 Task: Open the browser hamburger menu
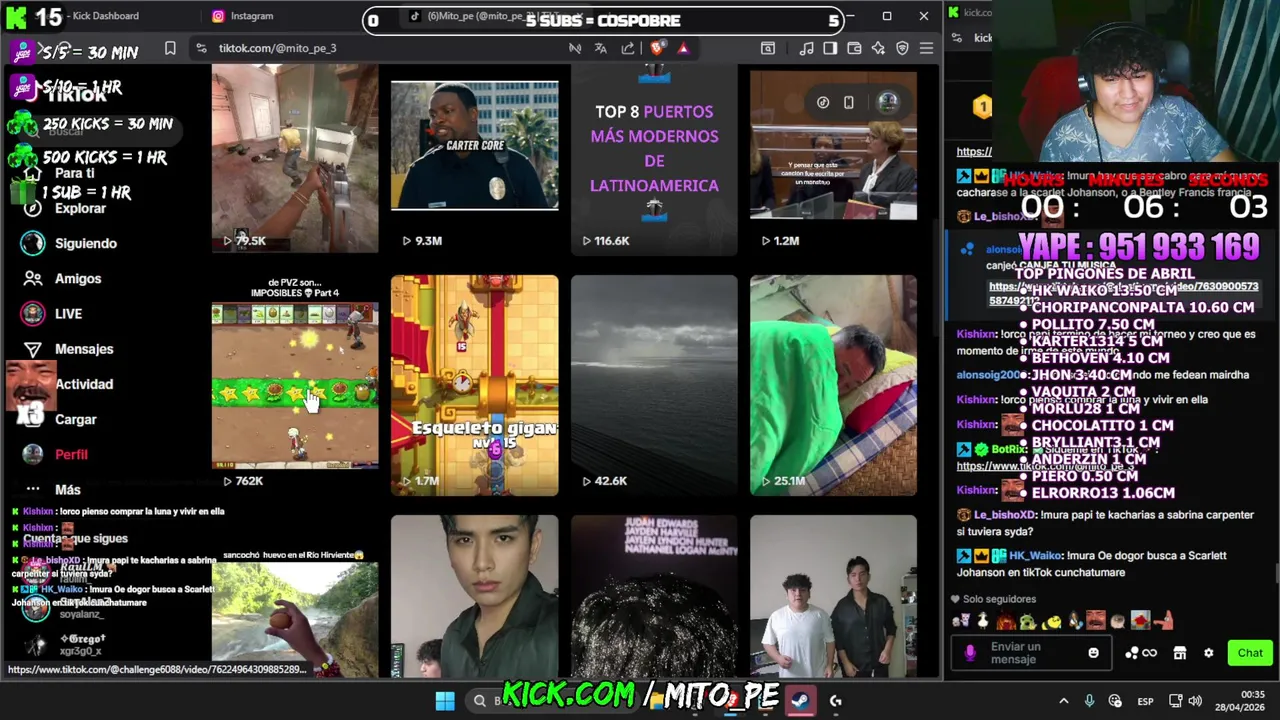tap(926, 48)
